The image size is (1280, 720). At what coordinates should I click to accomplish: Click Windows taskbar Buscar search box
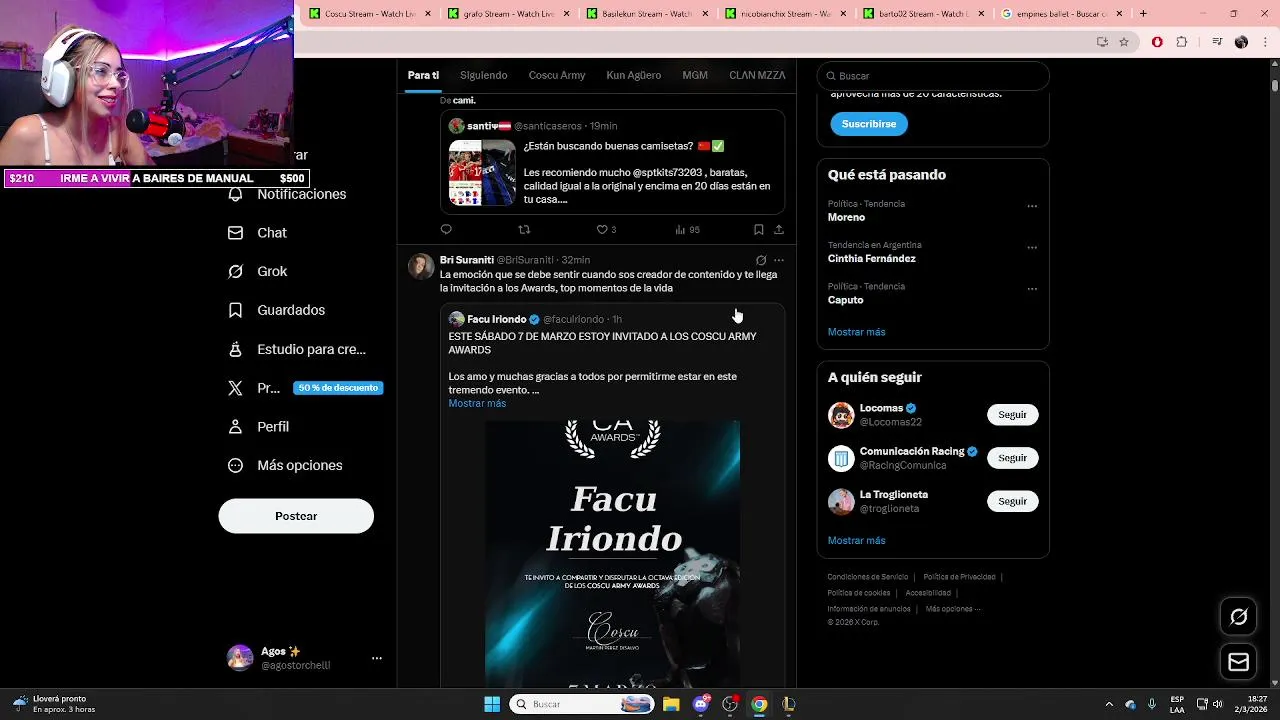point(582,704)
